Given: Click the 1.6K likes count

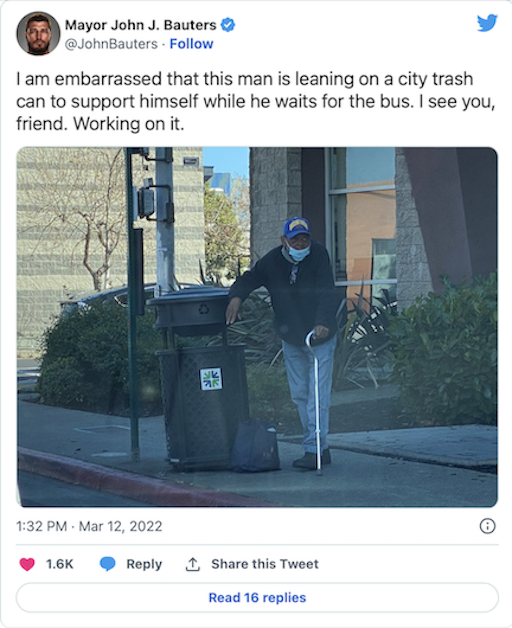Looking at the screenshot, I should 60,564.
